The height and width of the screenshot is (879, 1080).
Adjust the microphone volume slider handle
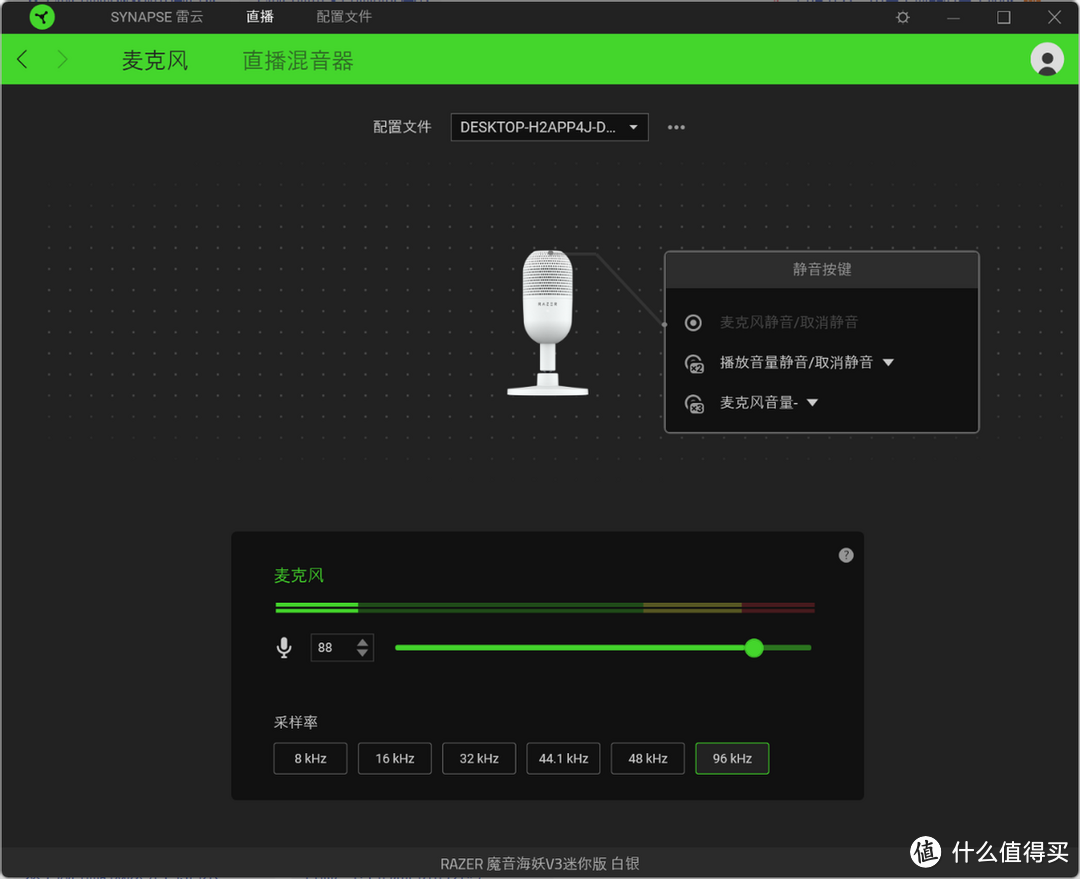point(754,648)
